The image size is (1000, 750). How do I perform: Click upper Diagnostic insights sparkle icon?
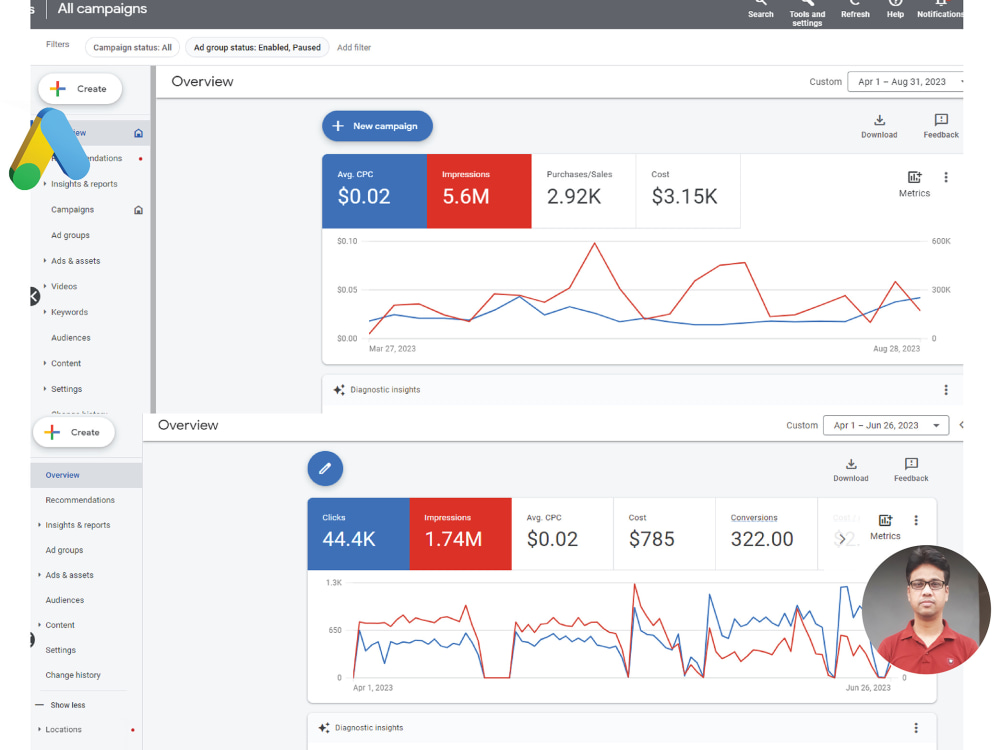[339, 390]
